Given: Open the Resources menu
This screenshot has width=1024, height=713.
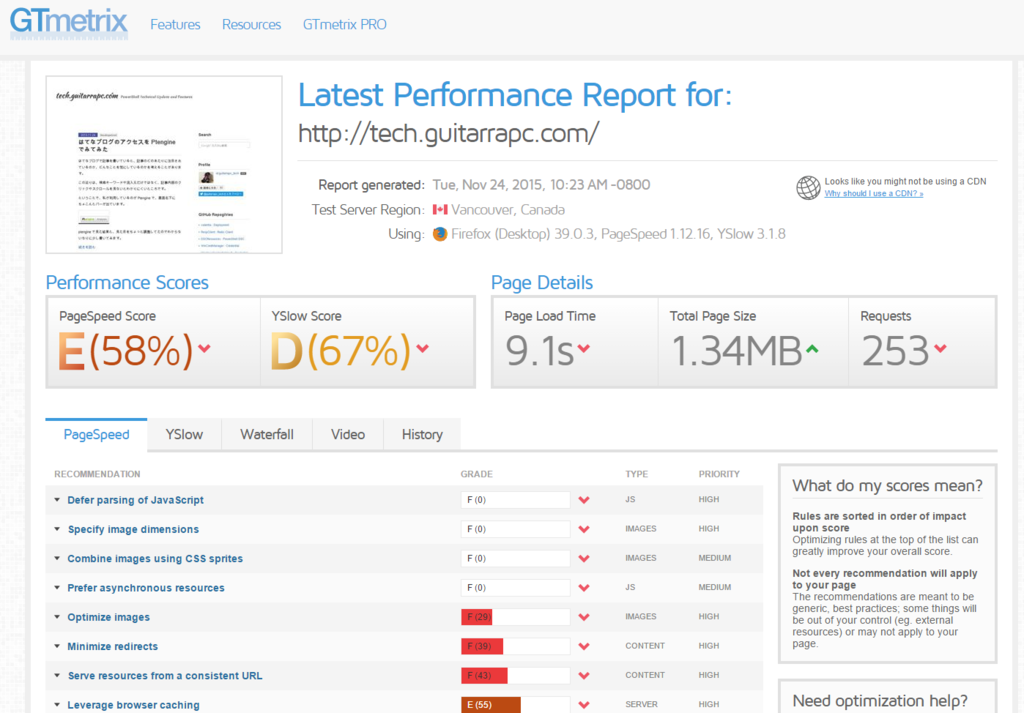Looking at the screenshot, I should (251, 25).
